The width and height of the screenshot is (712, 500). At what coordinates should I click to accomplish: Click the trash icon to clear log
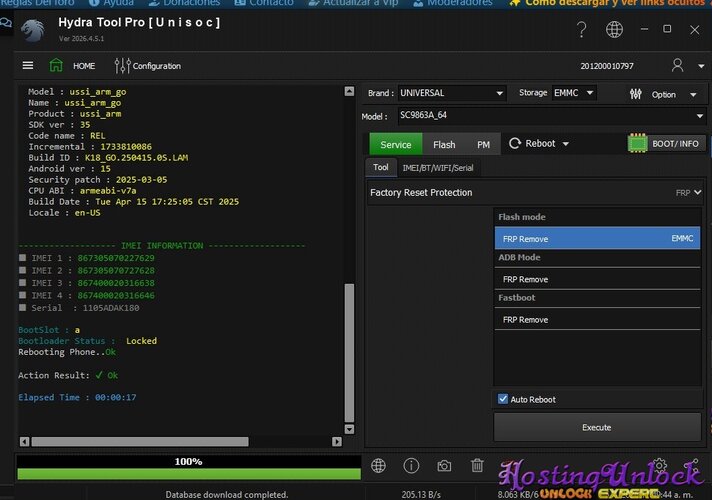tap(477, 465)
